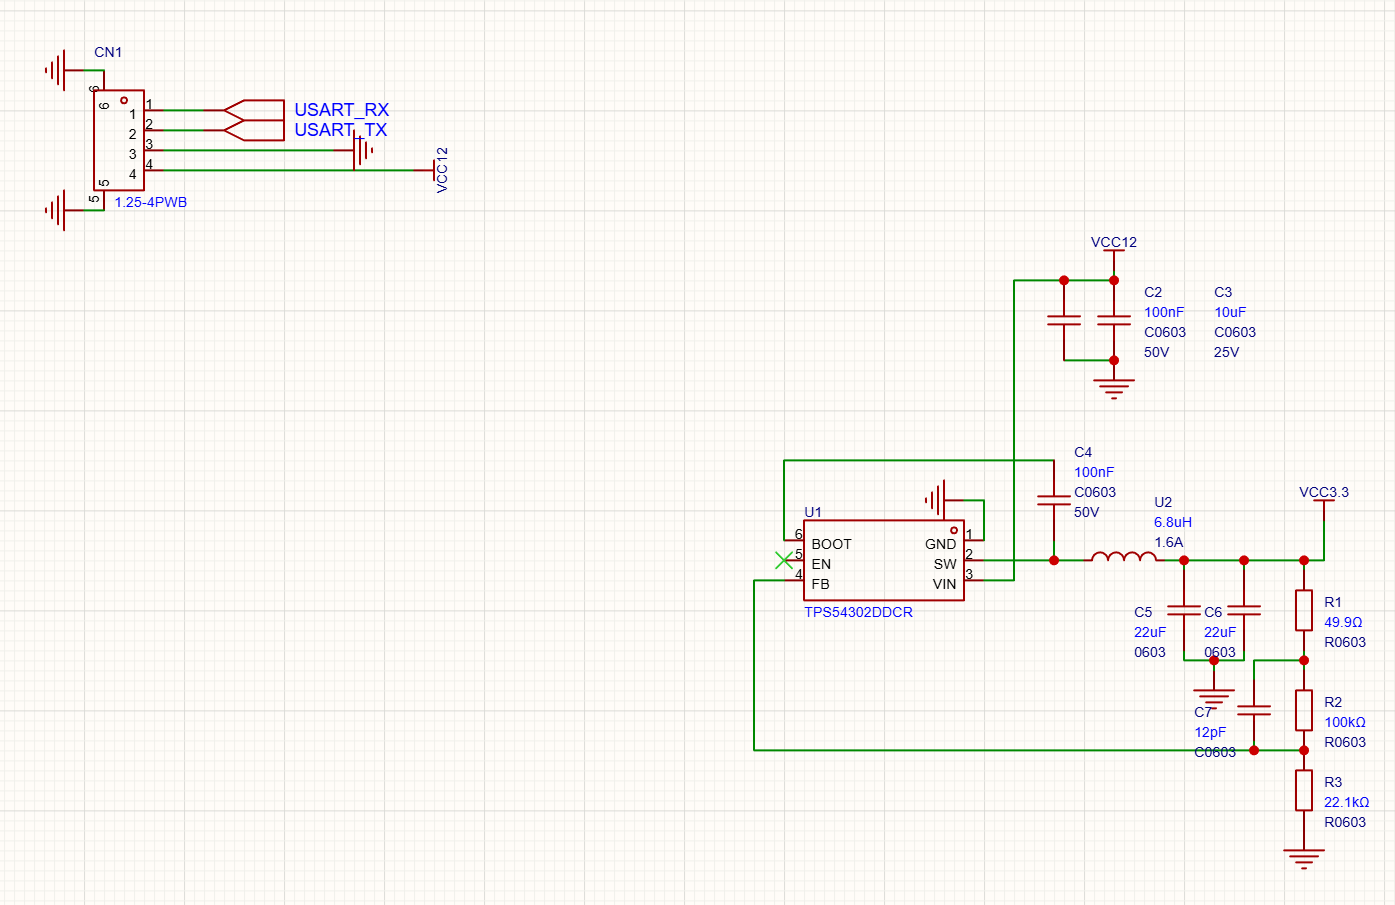The width and height of the screenshot is (1395, 905).
Task: Select the VCC3.3 power label
Action: pyautogui.click(x=1323, y=492)
